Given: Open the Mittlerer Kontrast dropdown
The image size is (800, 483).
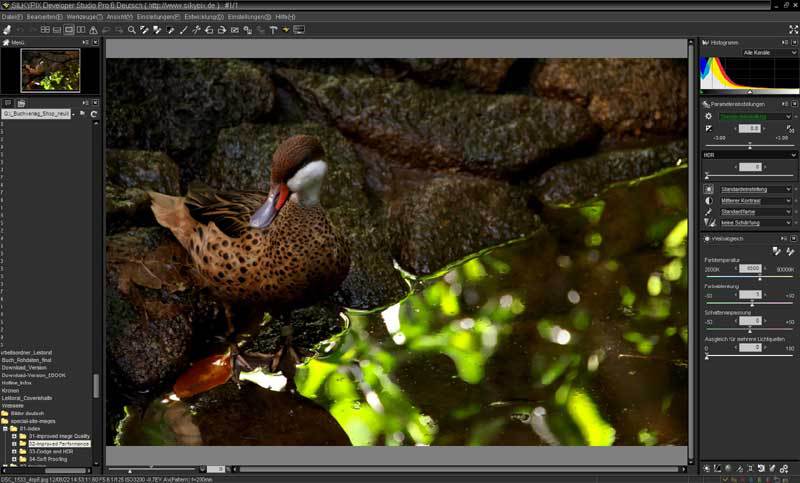Looking at the screenshot, I should (x=756, y=200).
